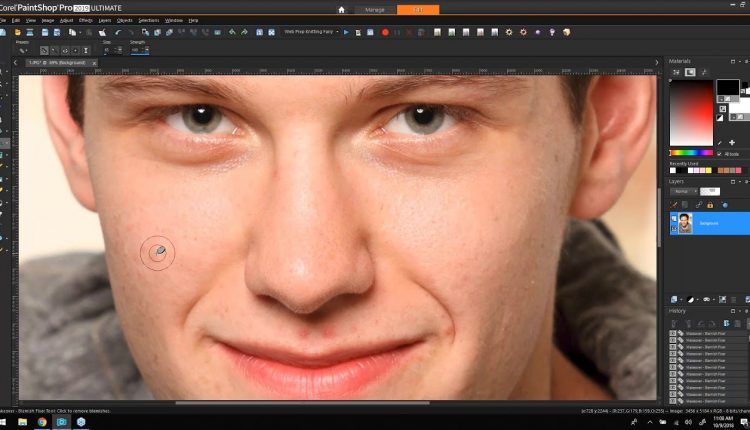Screen dimensions: 750x430
Task: Open the View menu
Action: tap(31, 21)
